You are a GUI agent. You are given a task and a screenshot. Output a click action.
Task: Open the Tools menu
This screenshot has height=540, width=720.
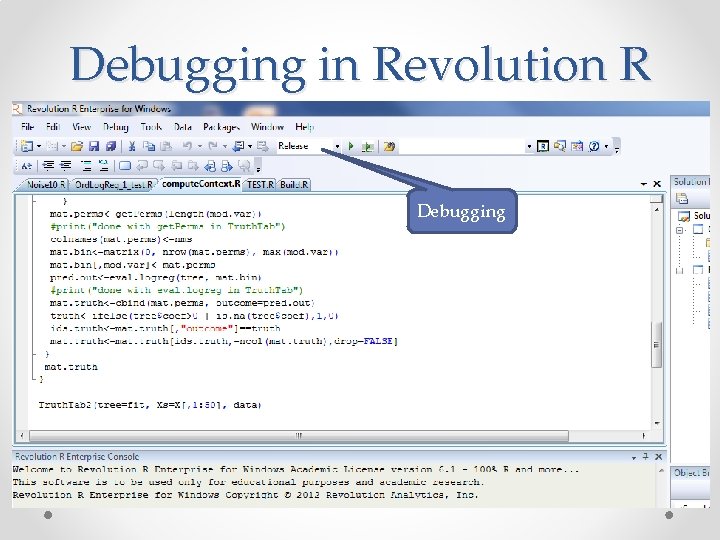point(151,127)
